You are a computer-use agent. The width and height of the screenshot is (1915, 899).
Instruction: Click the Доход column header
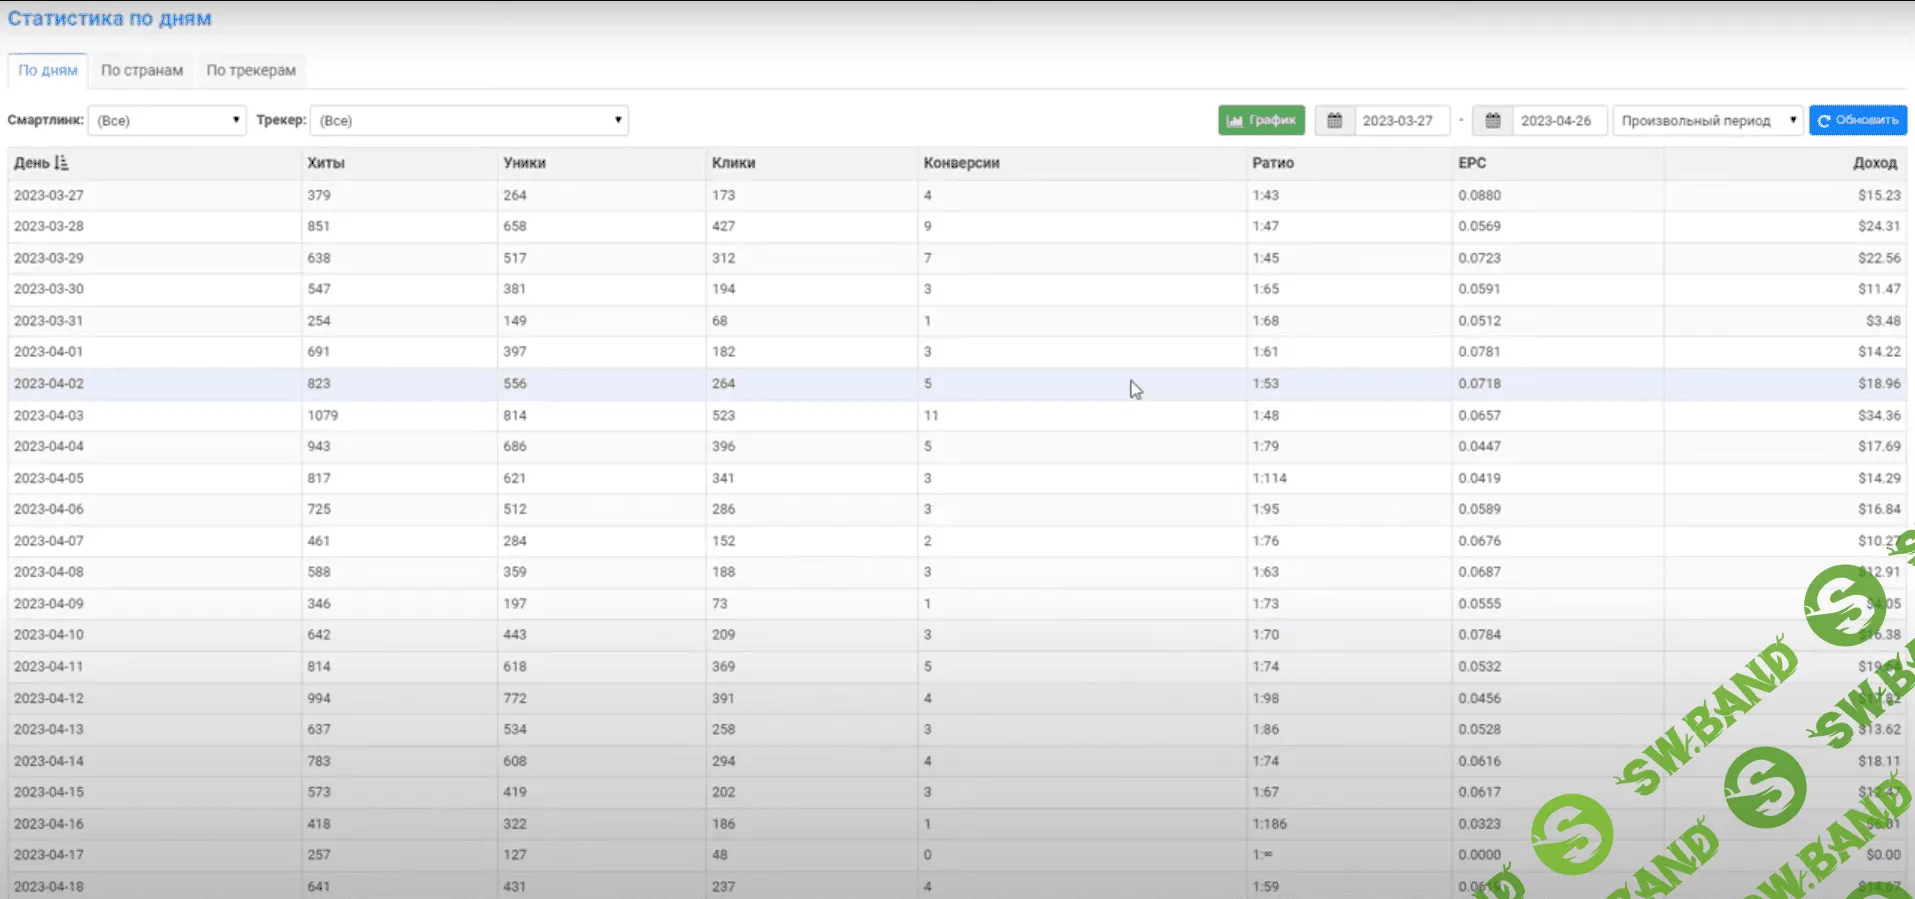point(1874,163)
